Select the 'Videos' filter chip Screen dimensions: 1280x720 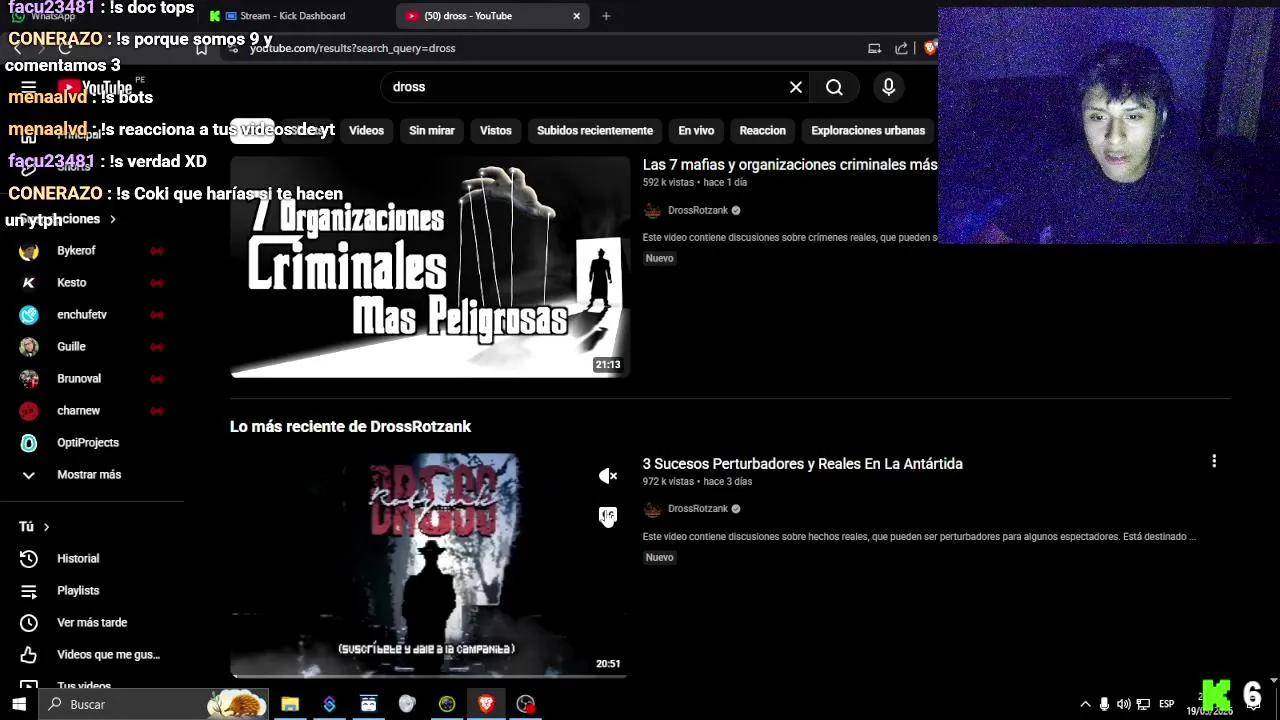pos(366,130)
